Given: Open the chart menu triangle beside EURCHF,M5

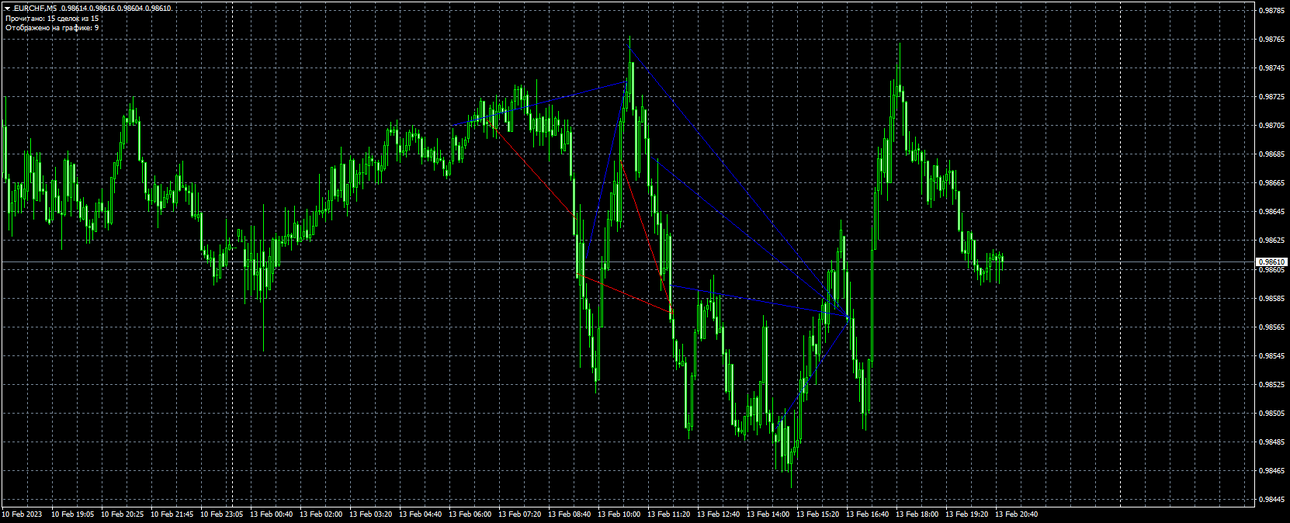Looking at the screenshot, I should click(x=8, y=8).
